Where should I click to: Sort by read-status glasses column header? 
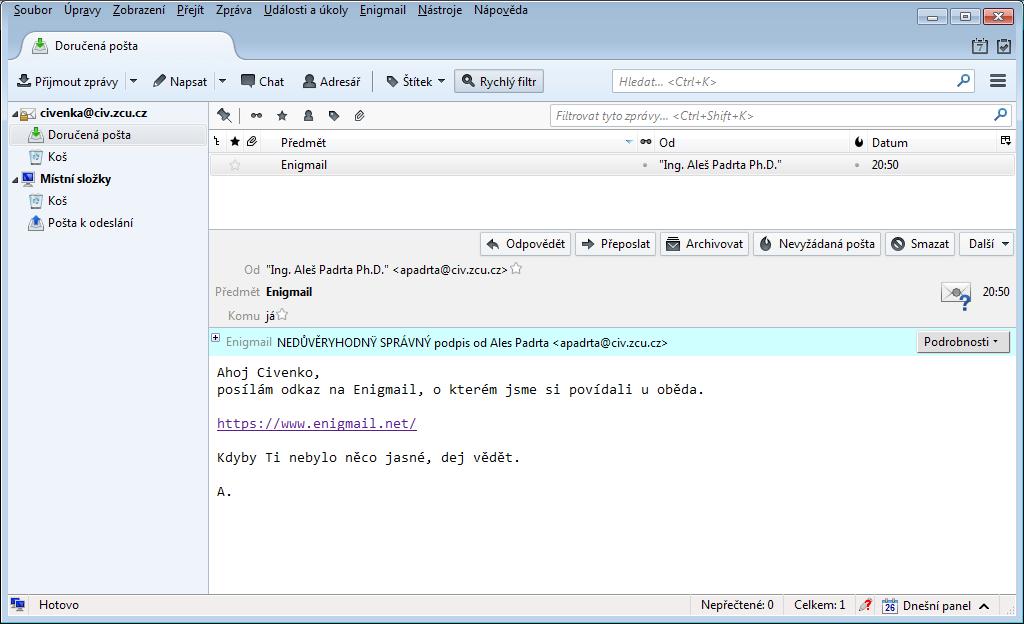tap(646, 142)
